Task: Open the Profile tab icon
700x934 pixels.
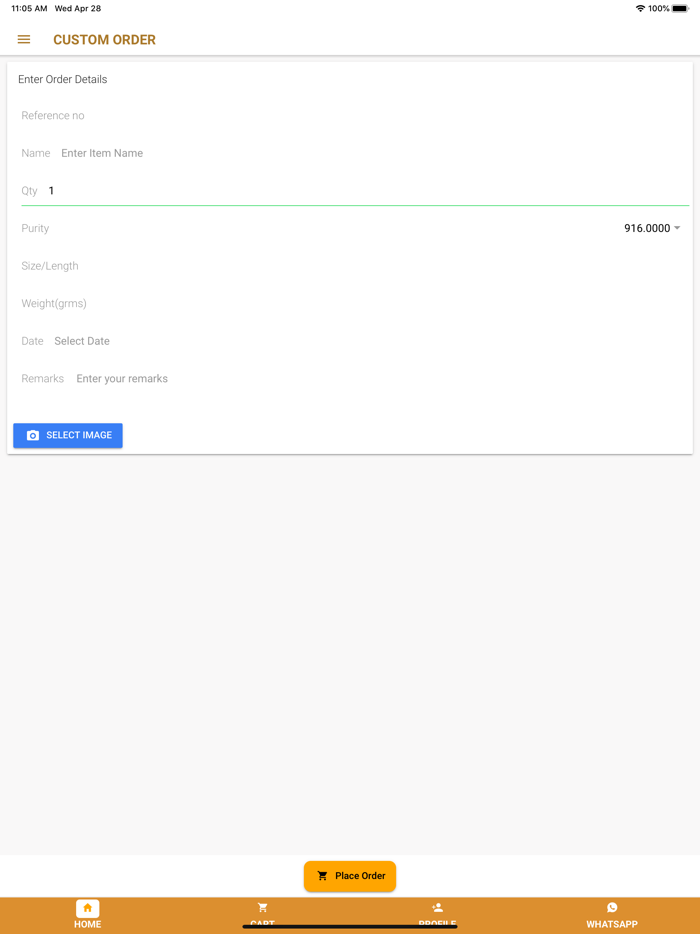Action: pyautogui.click(x=437, y=908)
